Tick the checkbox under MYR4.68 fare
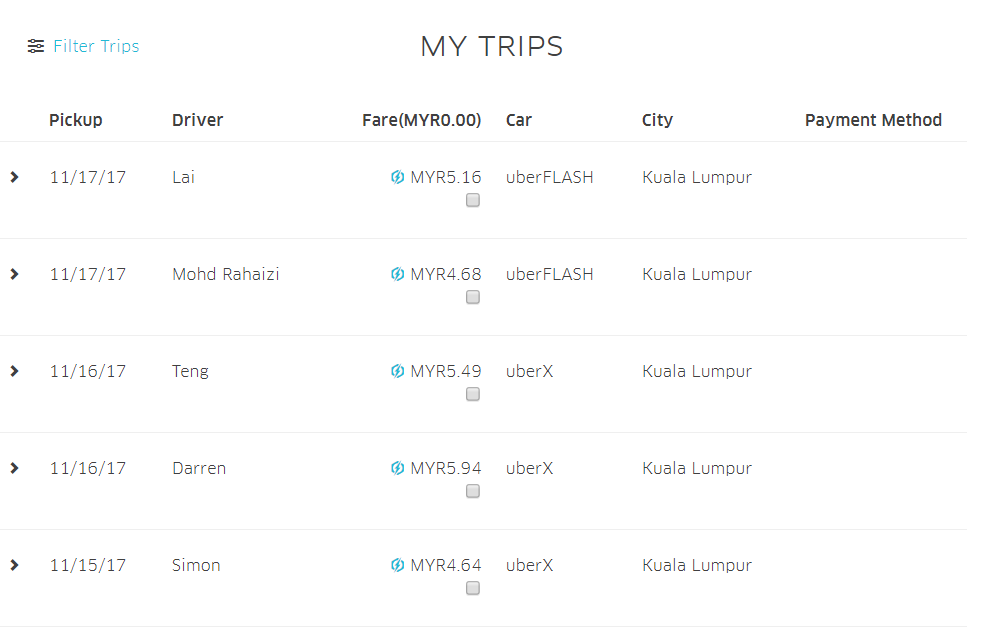The width and height of the screenshot is (991, 627). coord(473,297)
